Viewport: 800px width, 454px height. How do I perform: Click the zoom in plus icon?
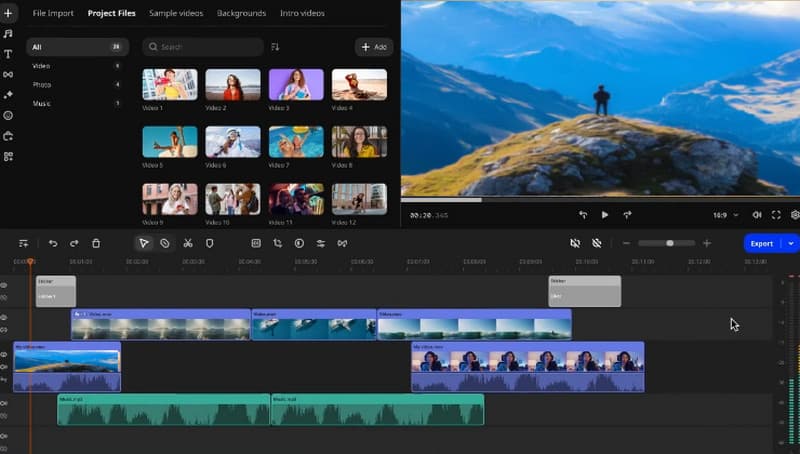tap(707, 243)
